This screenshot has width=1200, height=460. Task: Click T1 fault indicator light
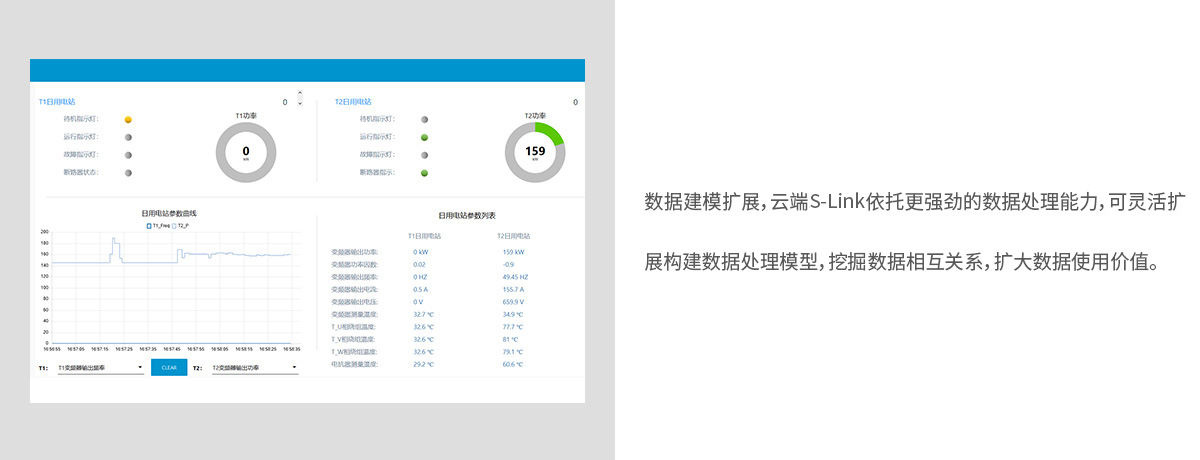pos(128,155)
